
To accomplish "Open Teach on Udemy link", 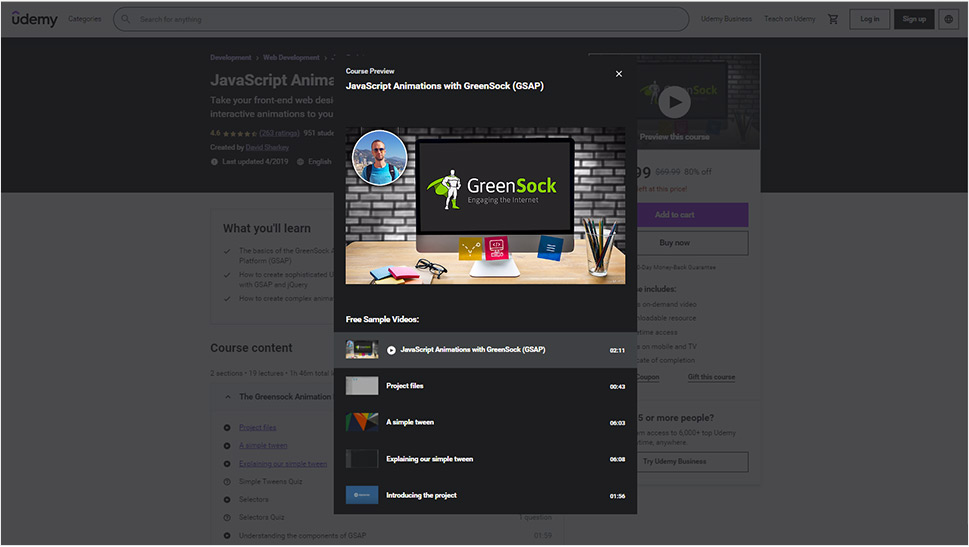I will [789, 19].
